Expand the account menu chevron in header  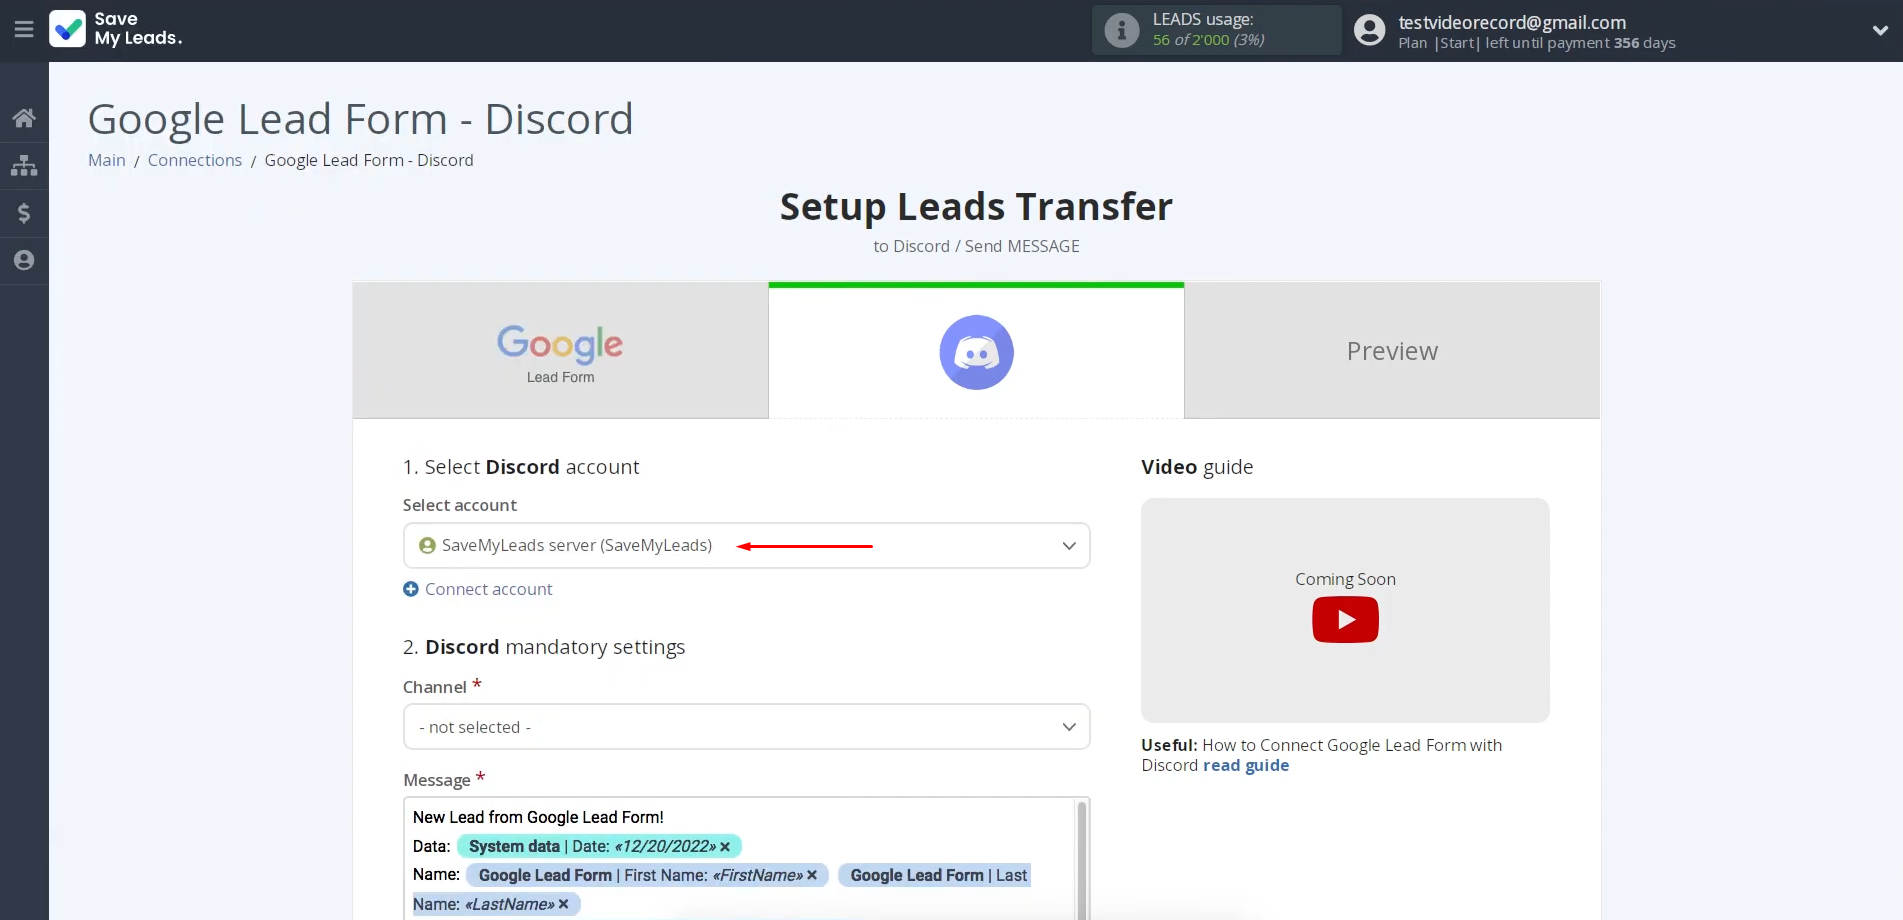click(1880, 30)
